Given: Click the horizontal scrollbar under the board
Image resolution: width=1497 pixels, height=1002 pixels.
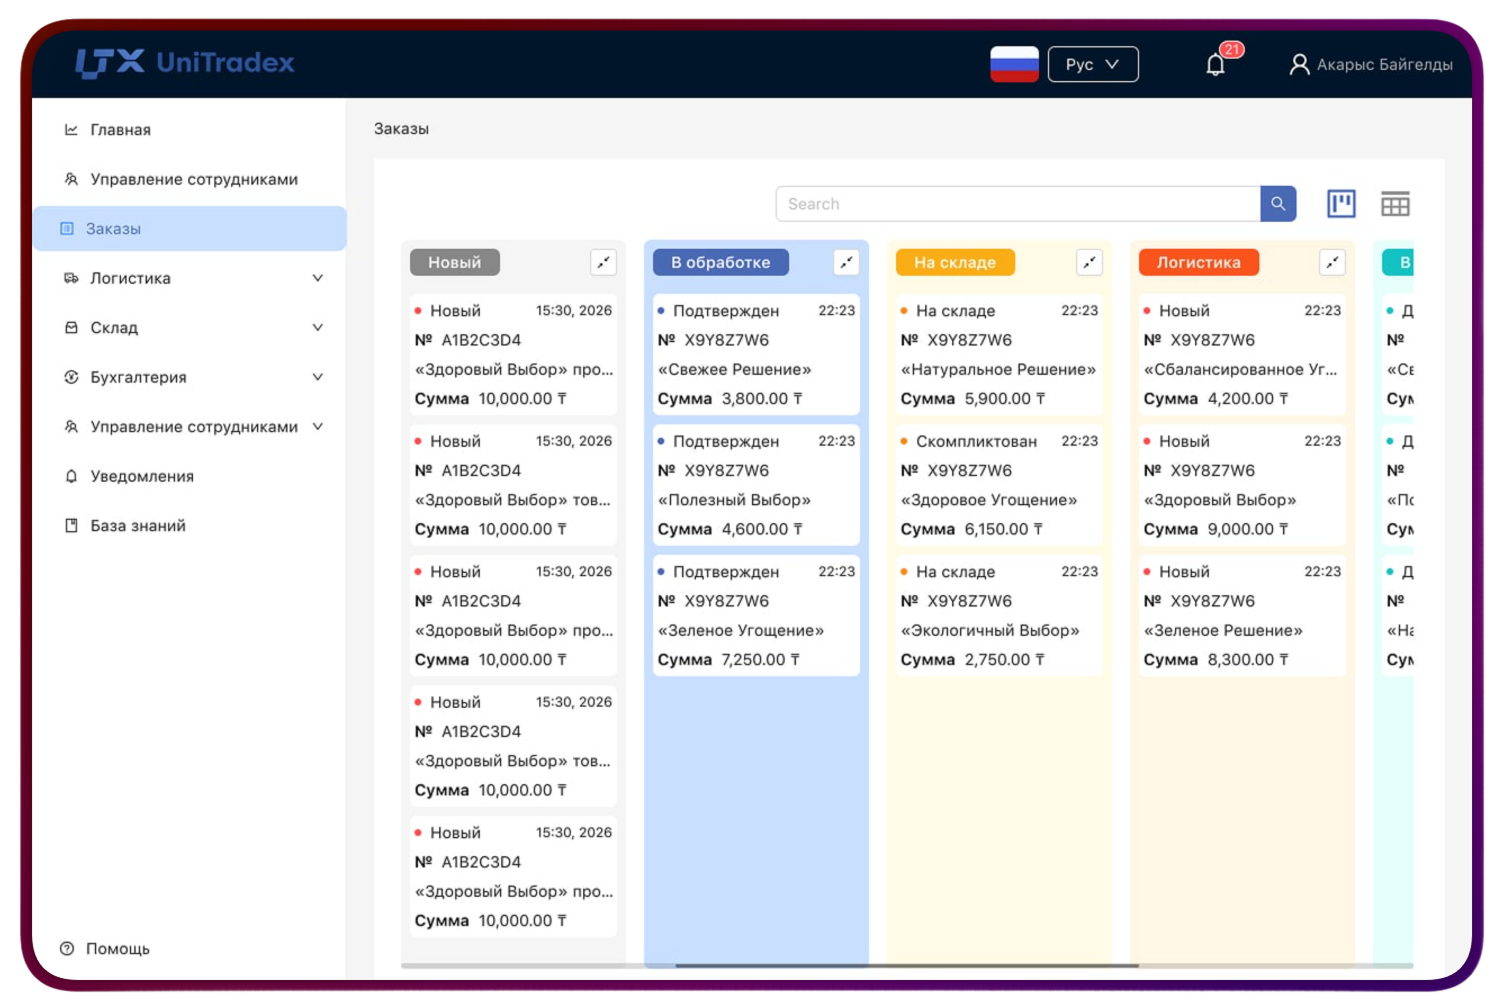Looking at the screenshot, I should [906, 966].
